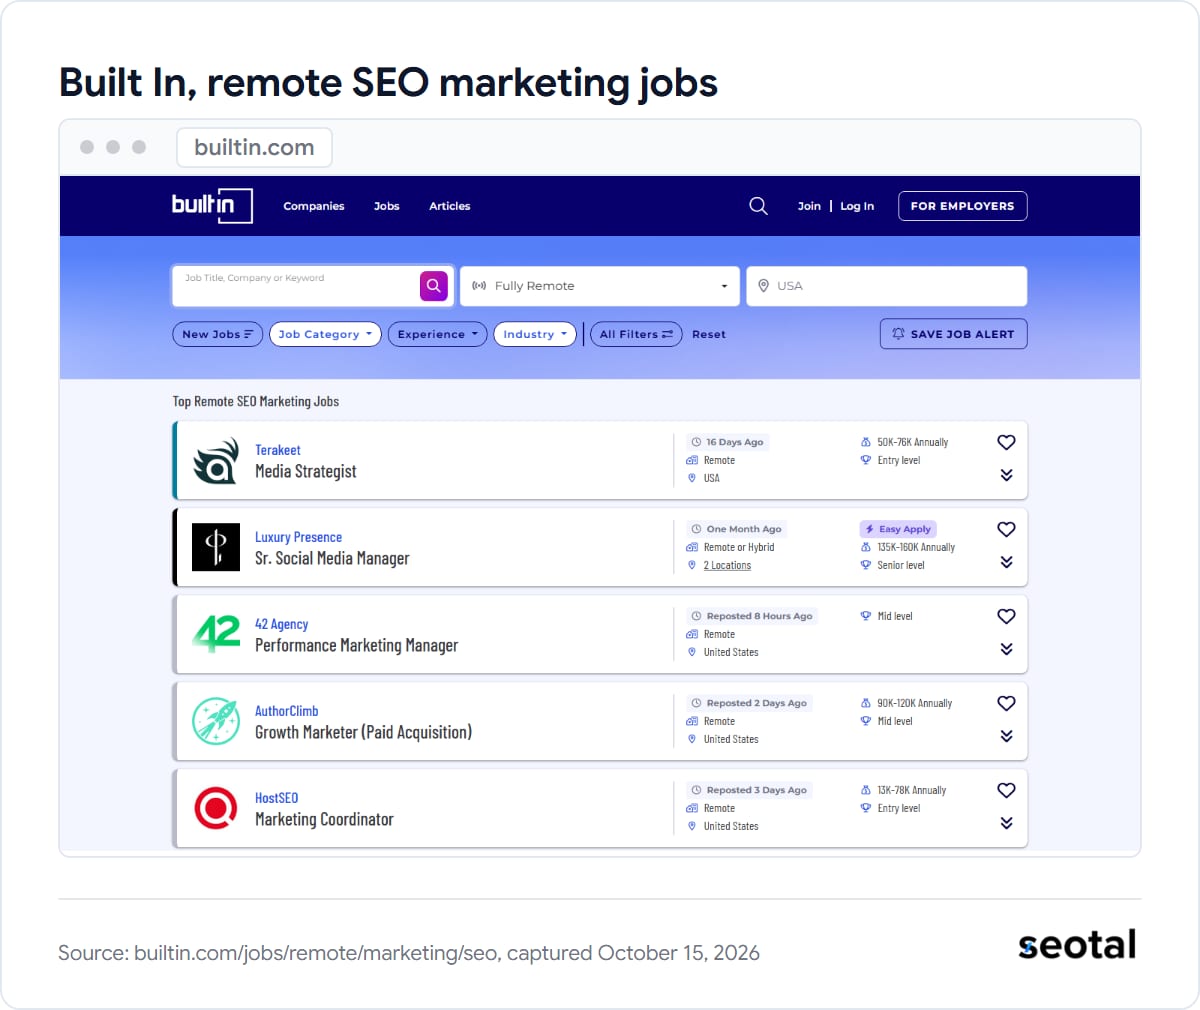Open the Luxury Presence company link

(x=298, y=537)
